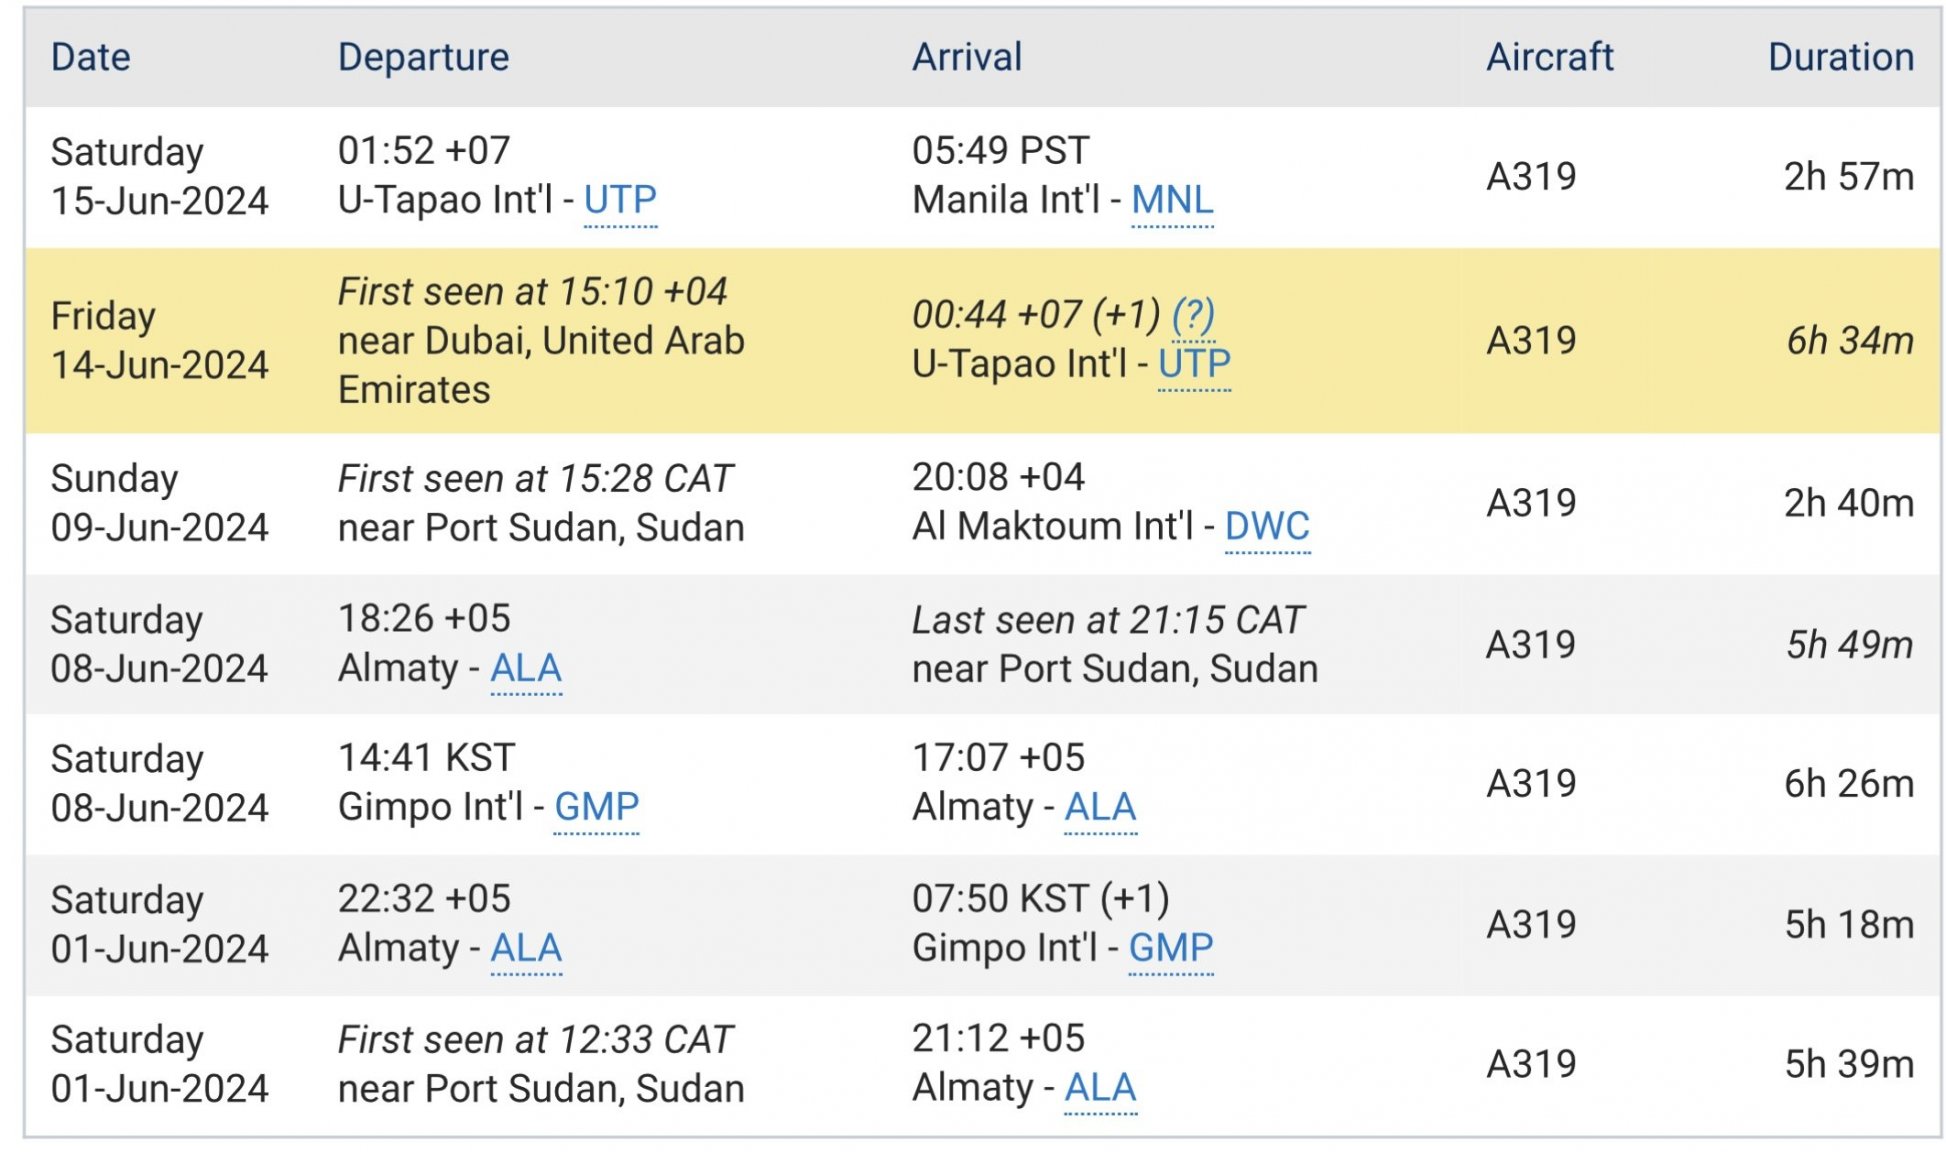
Task: Open the DWC Al Maktoum Int'l link
Action: coord(1267,527)
